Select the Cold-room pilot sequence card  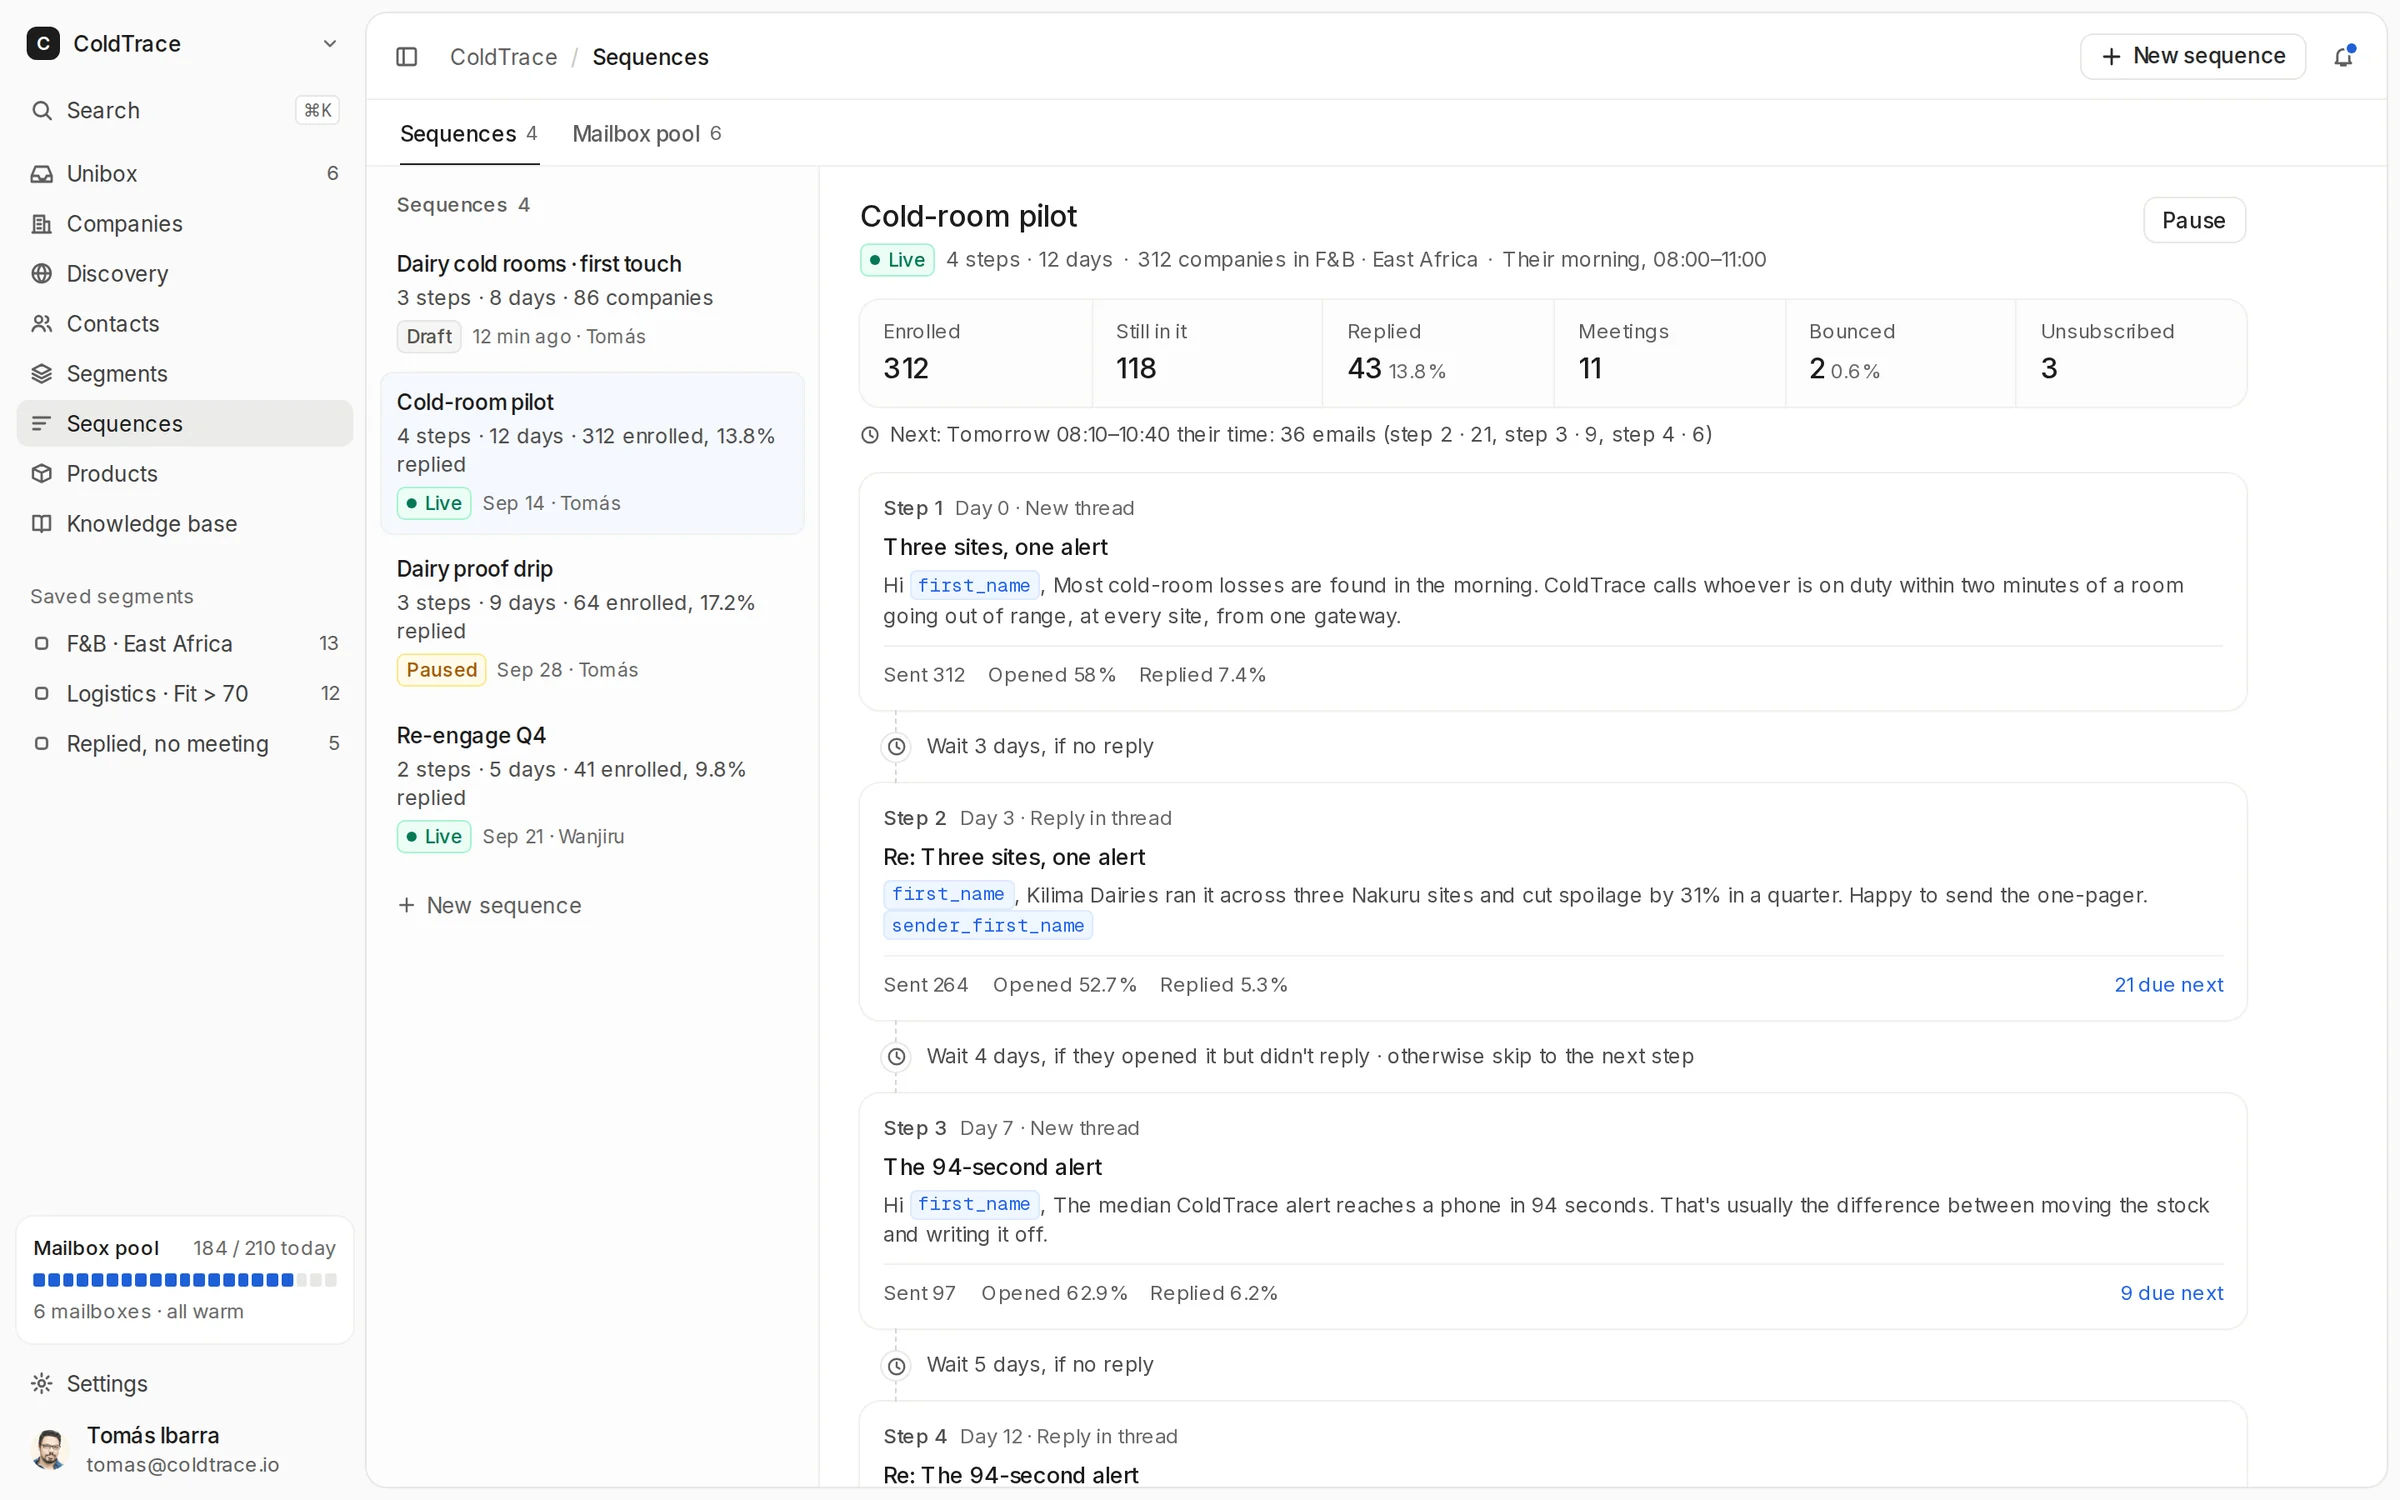click(592, 452)
